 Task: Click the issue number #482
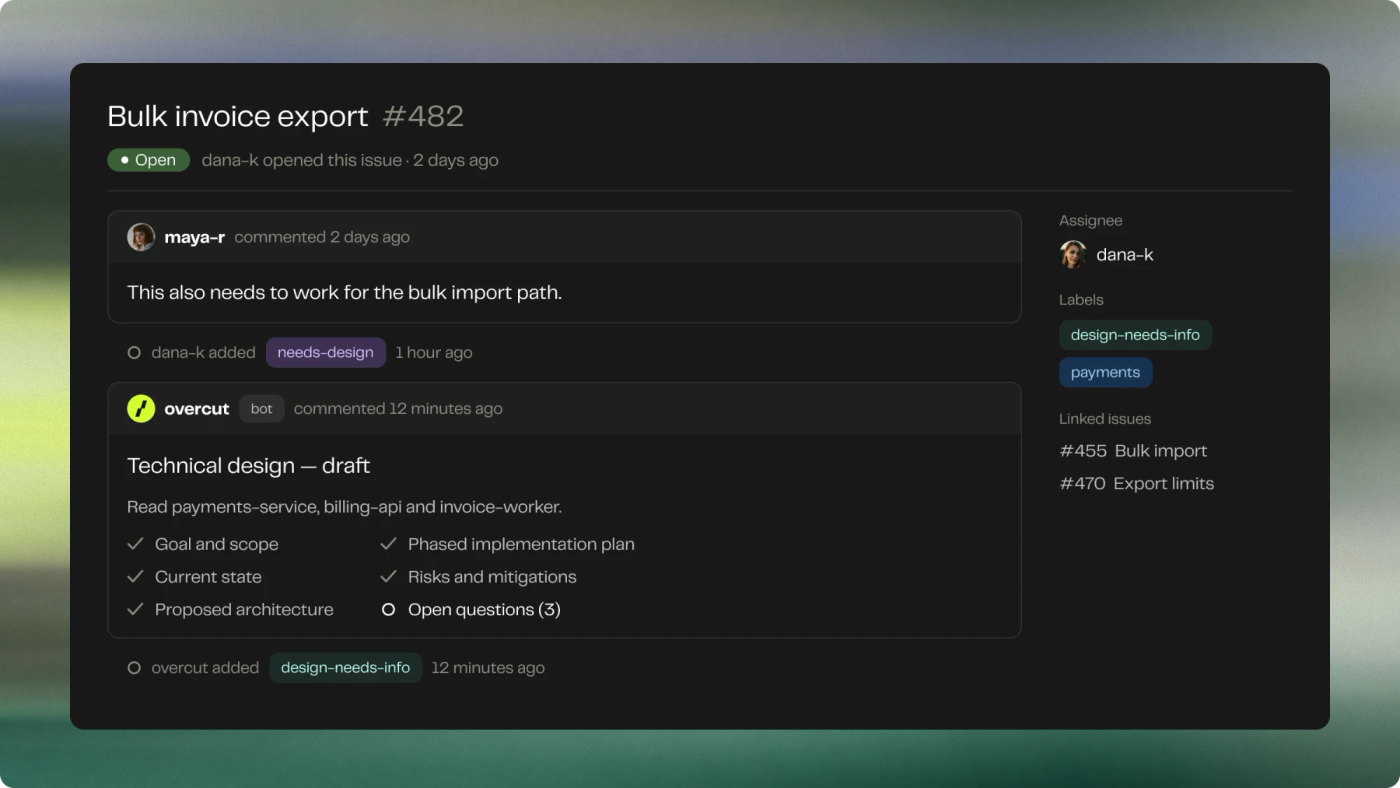(x=423, y=116)
